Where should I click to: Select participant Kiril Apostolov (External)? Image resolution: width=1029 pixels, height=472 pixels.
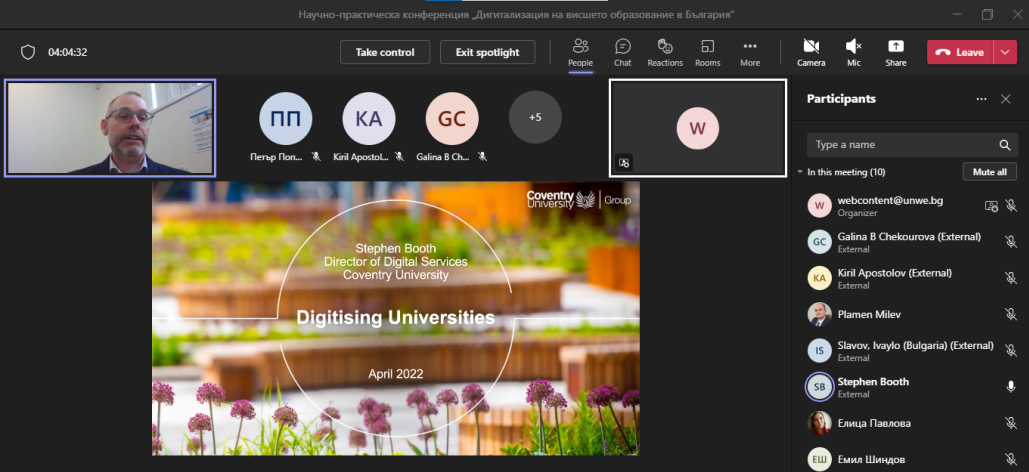coord(910,278)
